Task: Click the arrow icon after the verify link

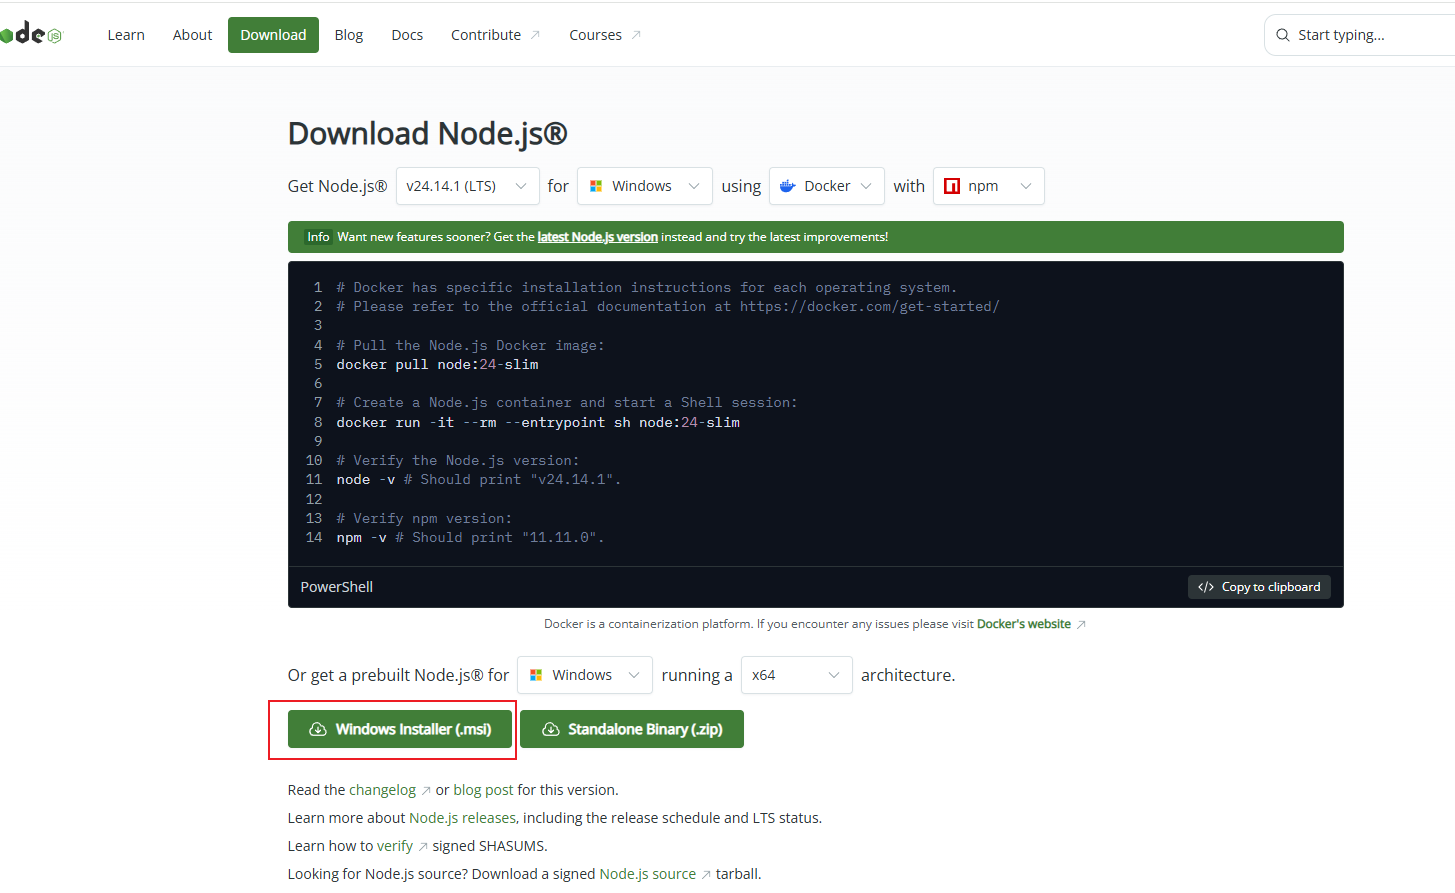Action: [423, 847]
